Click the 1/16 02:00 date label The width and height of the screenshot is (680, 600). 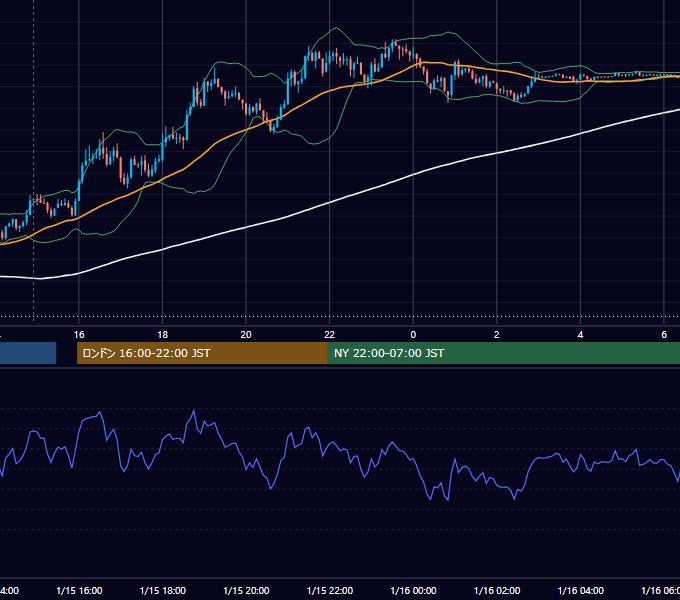click(x=497, y=591)
